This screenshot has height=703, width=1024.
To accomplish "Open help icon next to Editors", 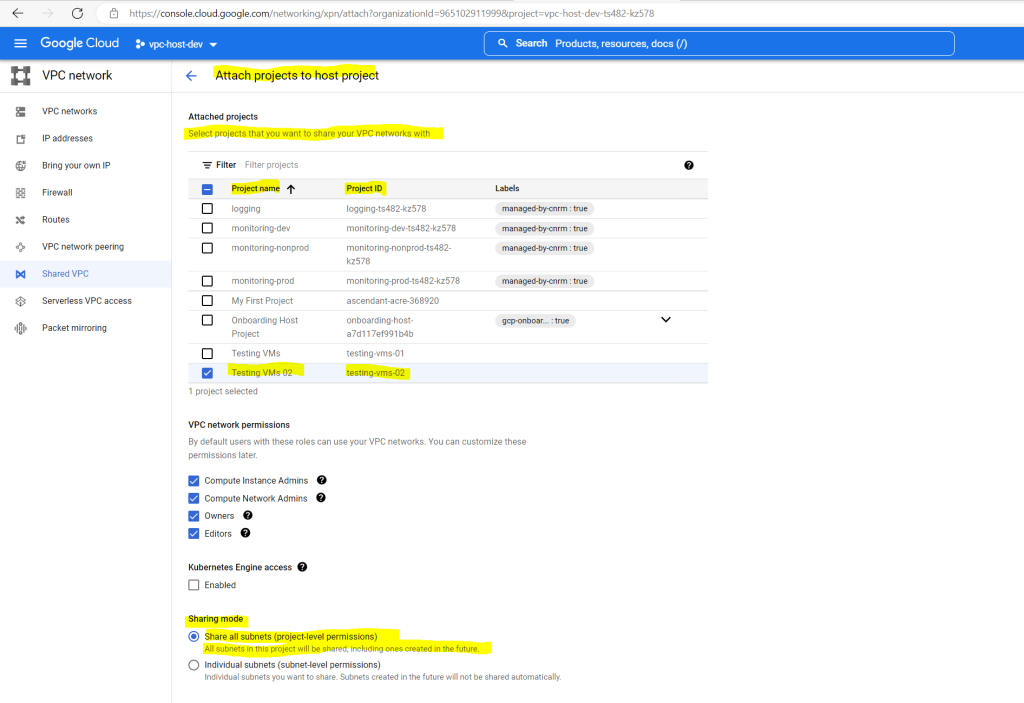I will 245,532.
